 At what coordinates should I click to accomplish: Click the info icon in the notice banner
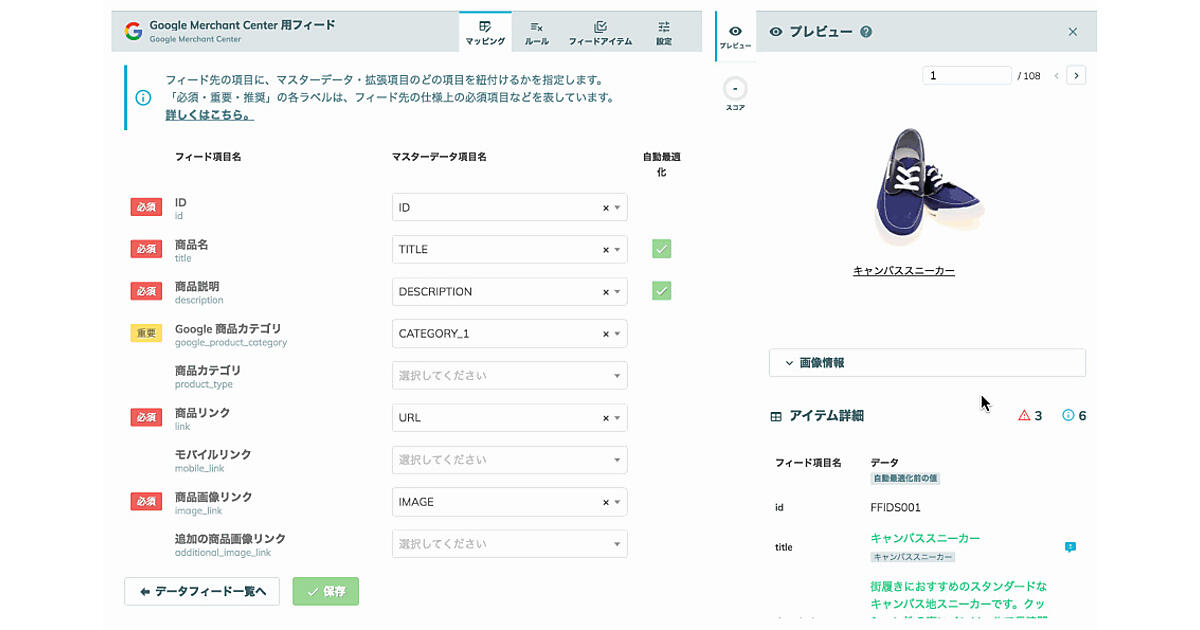143,98
